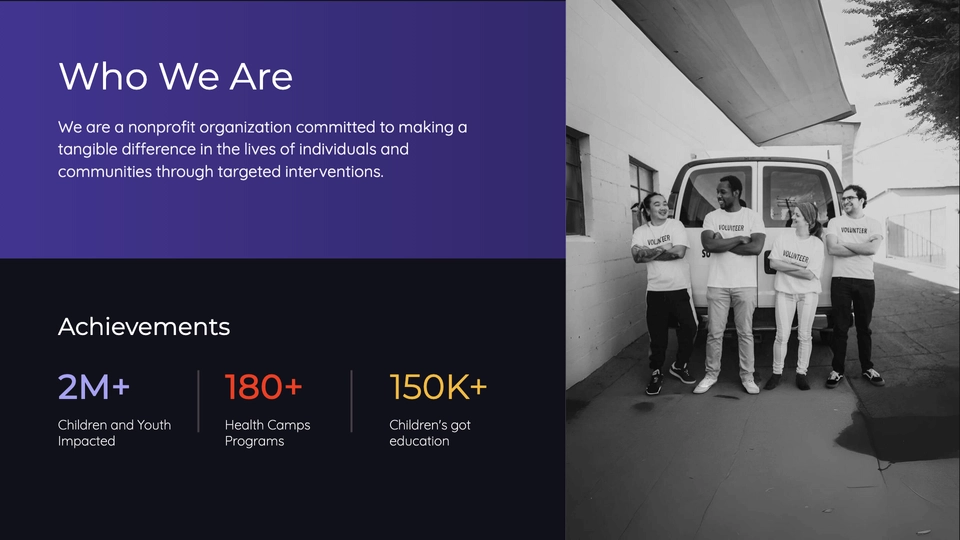Click the 'Children and Youth Impacted' label
This screenshot has height=540, width=960.
pos(114,433)
